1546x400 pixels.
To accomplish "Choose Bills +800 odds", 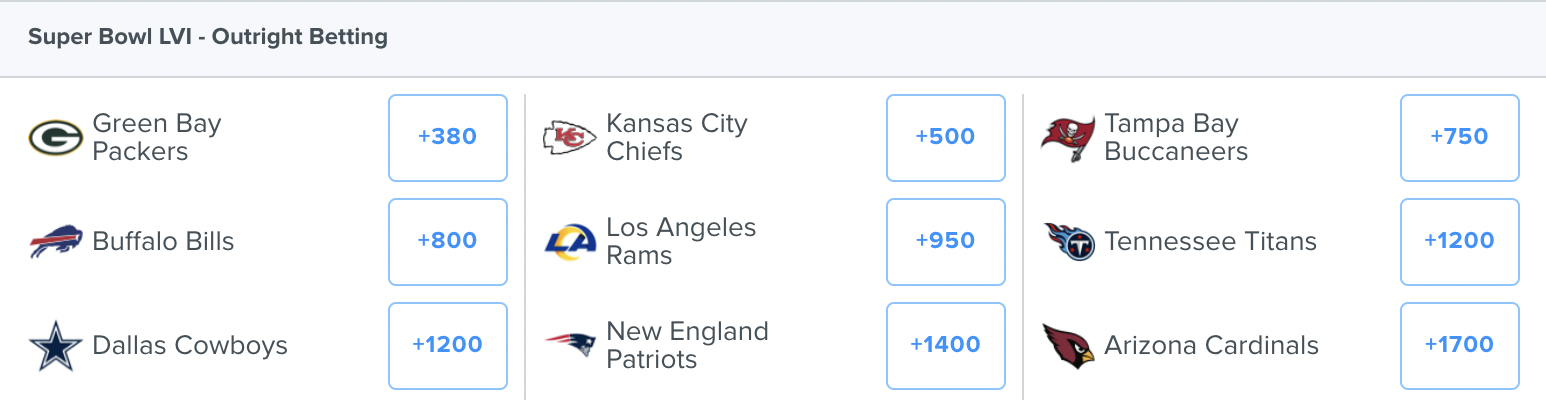I will pos(448,242).
